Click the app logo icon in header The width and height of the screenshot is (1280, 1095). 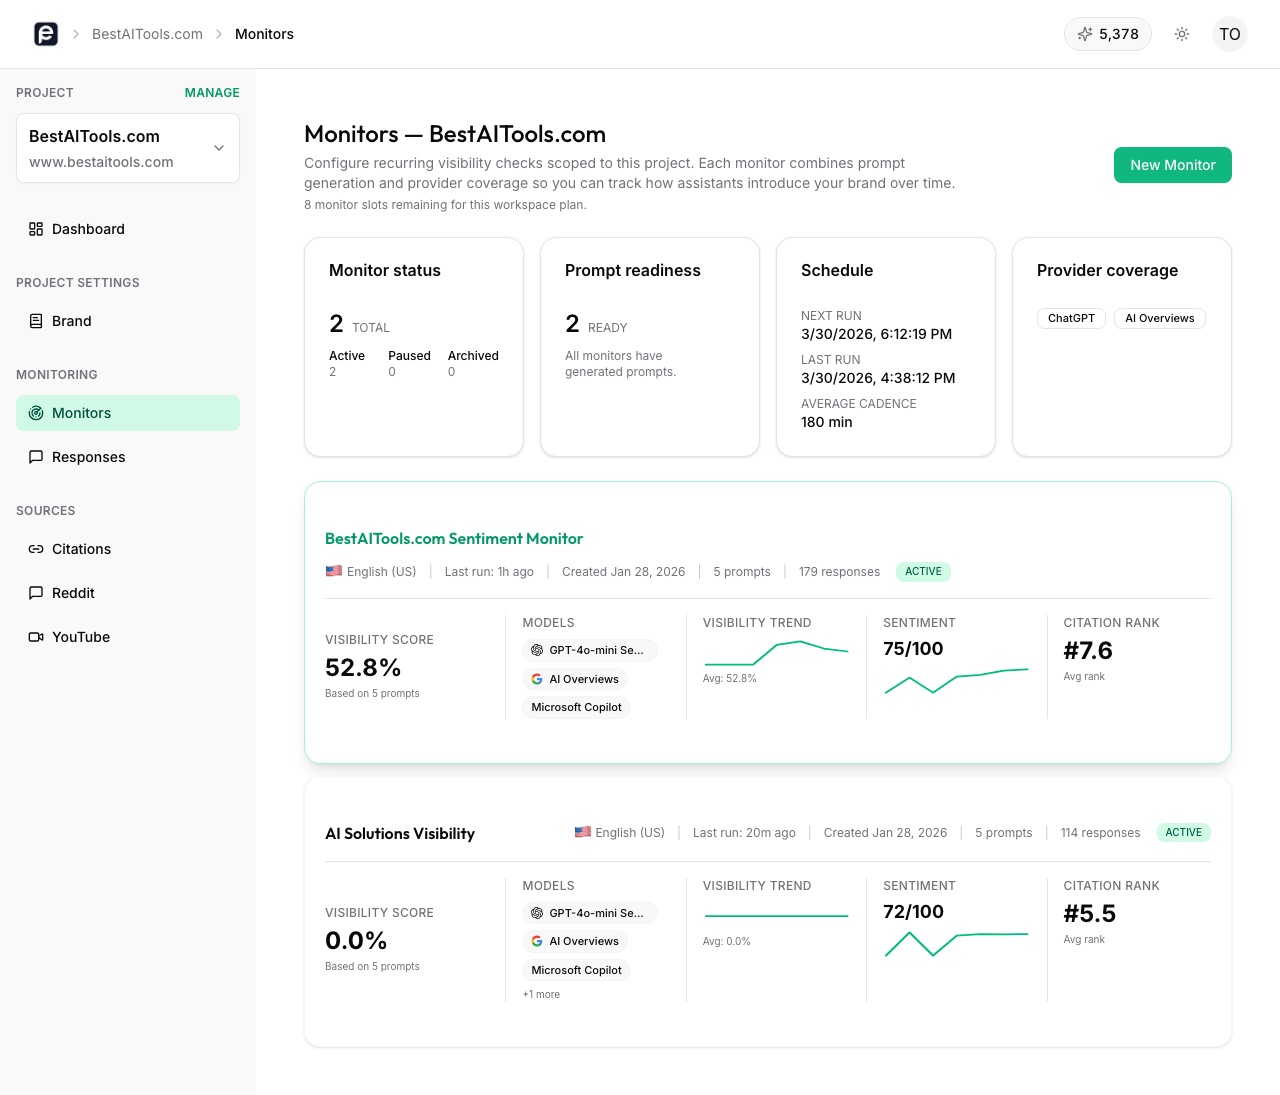(x=46, y=34)
